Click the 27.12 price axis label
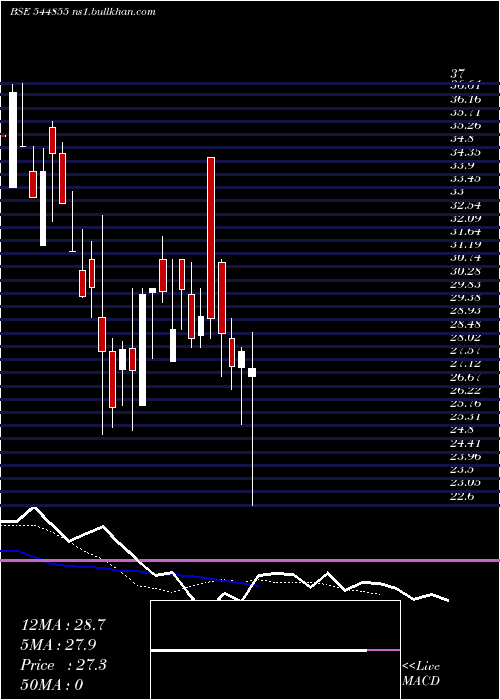The width and height of the screenshot is (500, 700). click(465, 363)
